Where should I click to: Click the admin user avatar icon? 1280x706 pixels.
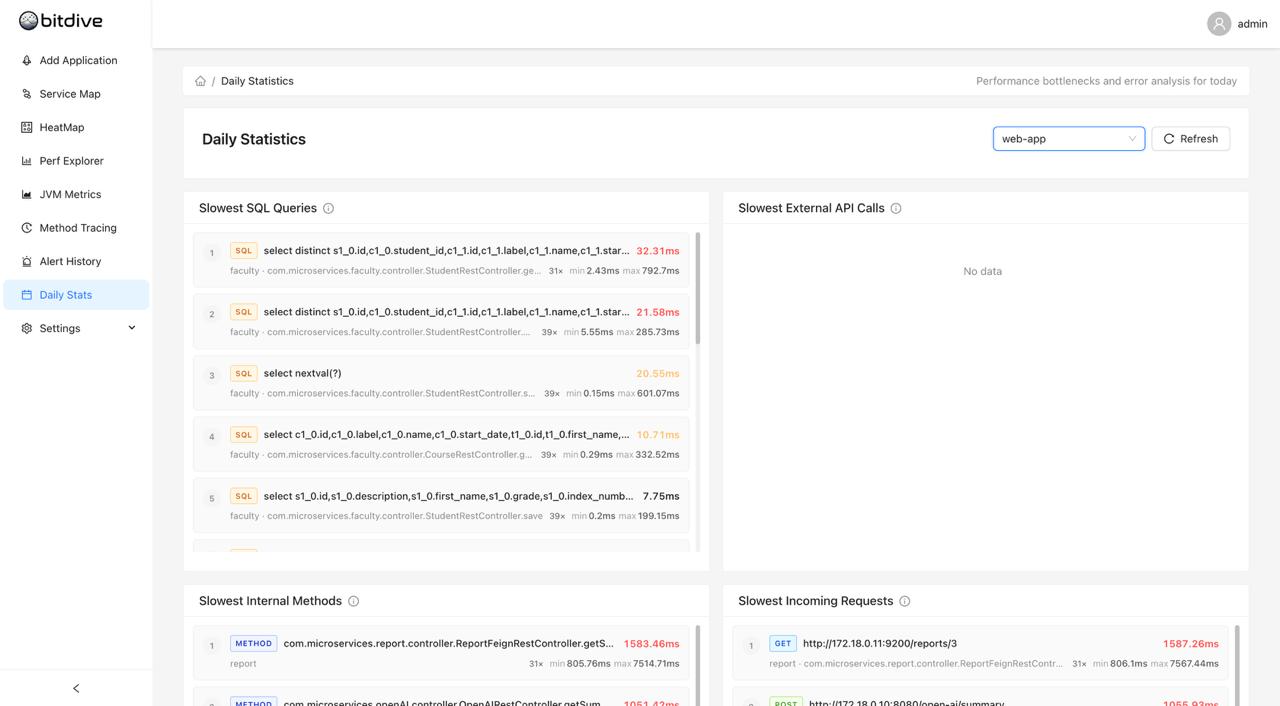point(1218,24)
